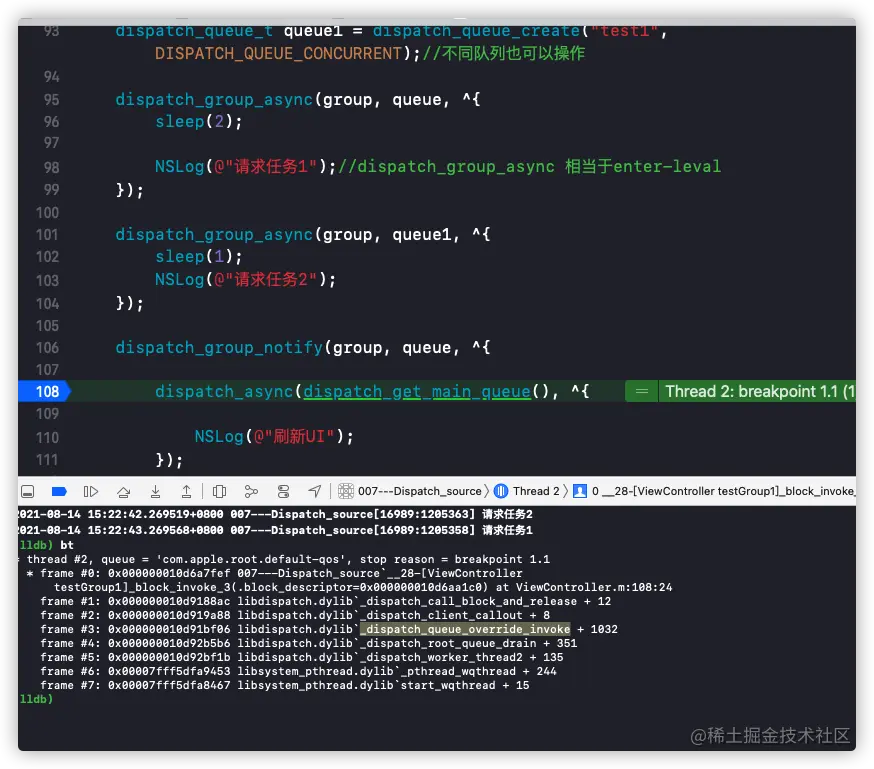Click the 'thread #2, queue' stop reason line

pyautogui.click(x=284, y=559)
